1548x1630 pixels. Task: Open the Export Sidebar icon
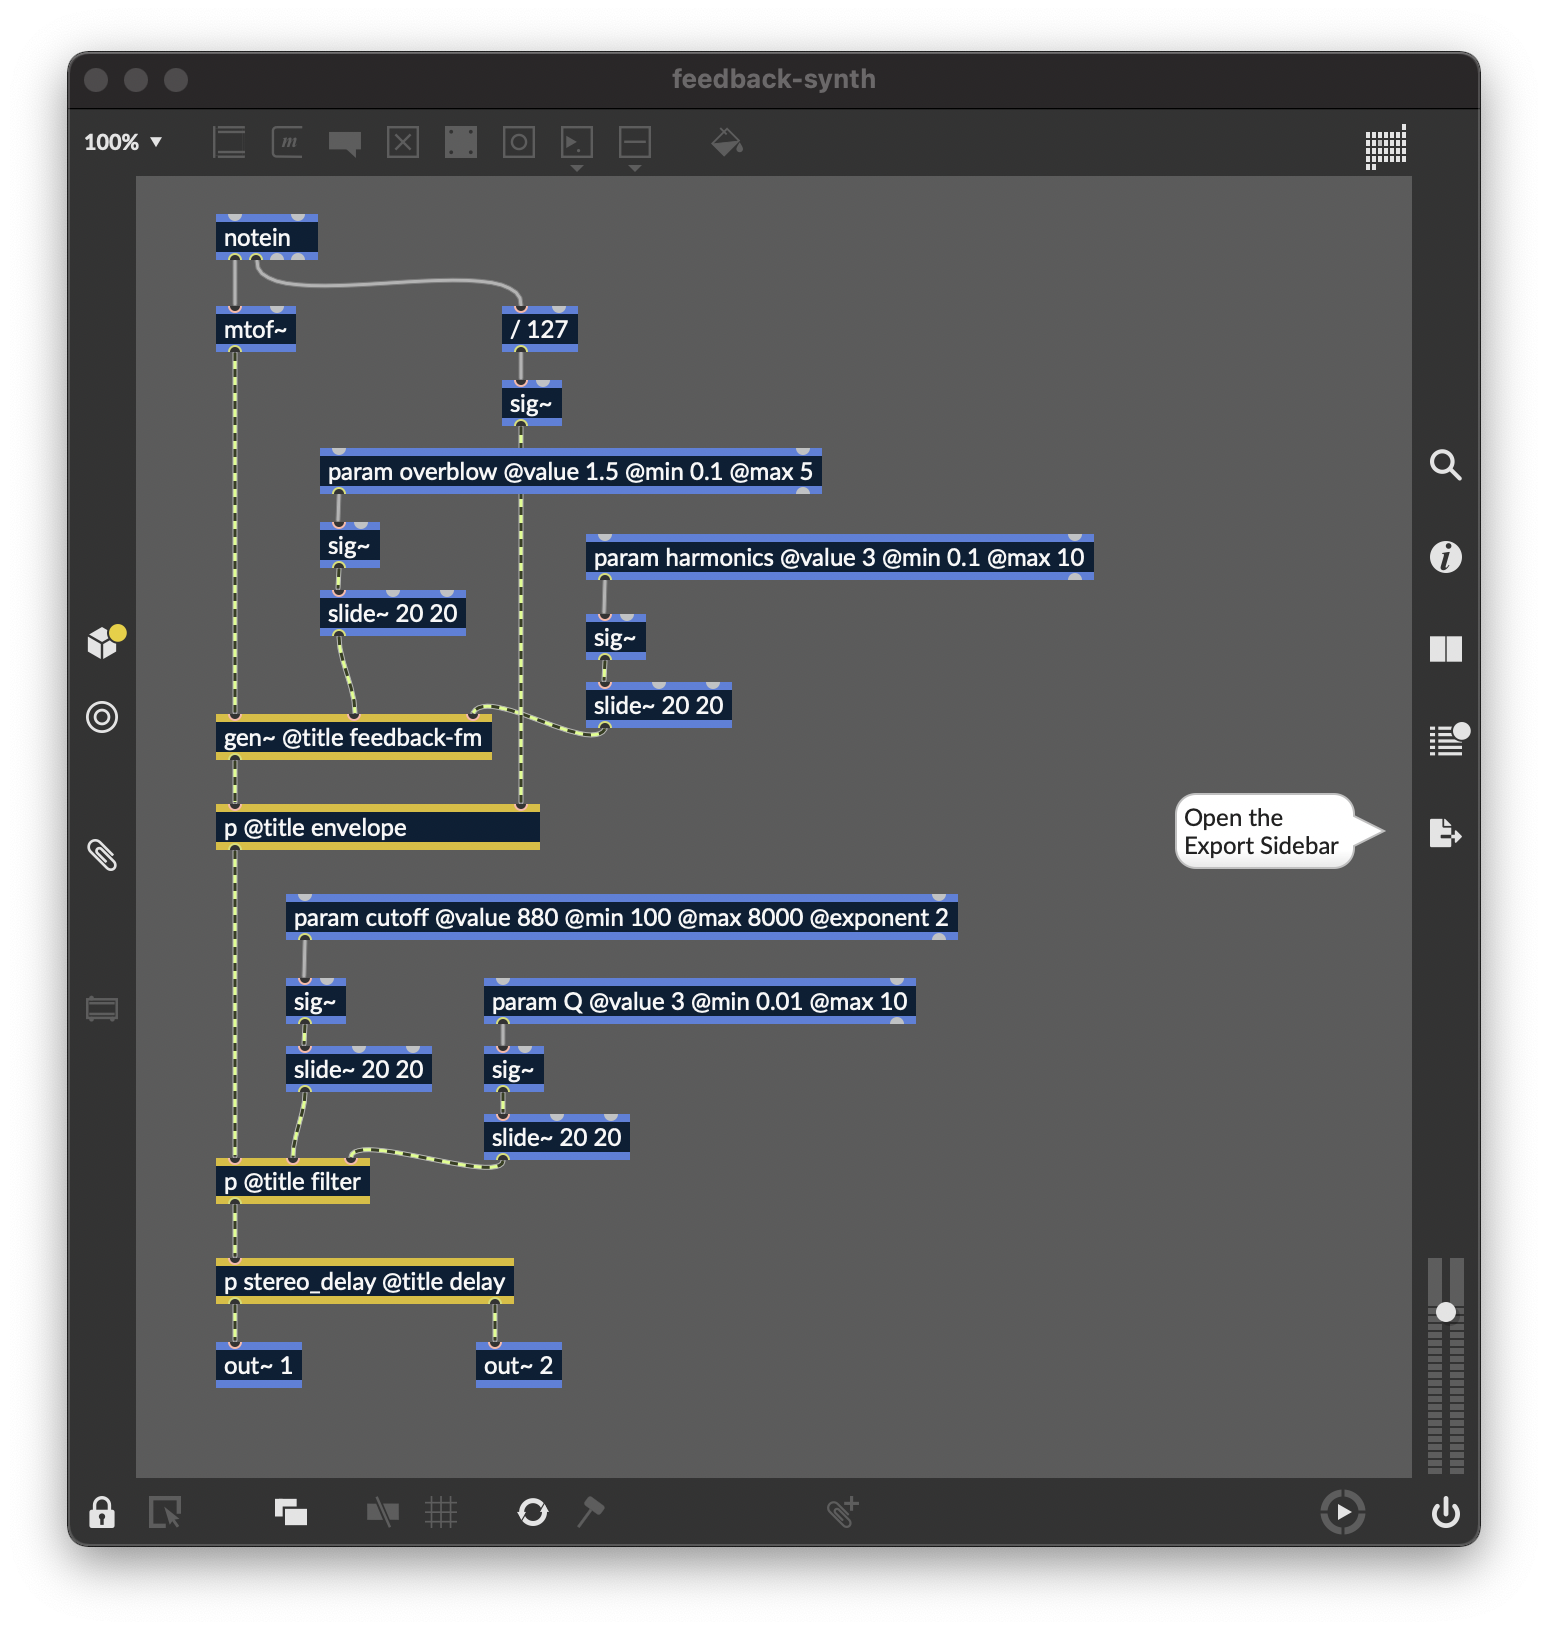point(1445,832)
